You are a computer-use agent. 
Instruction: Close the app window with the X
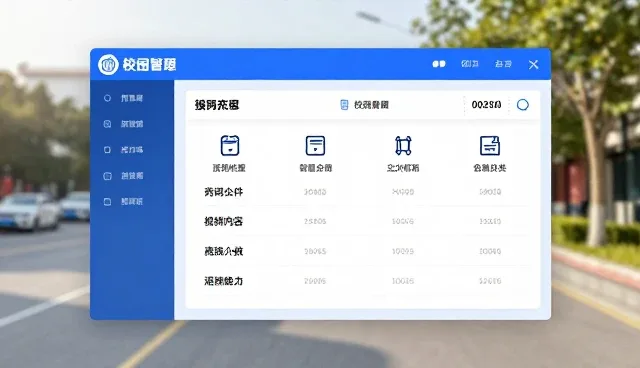tap(533, 64)
